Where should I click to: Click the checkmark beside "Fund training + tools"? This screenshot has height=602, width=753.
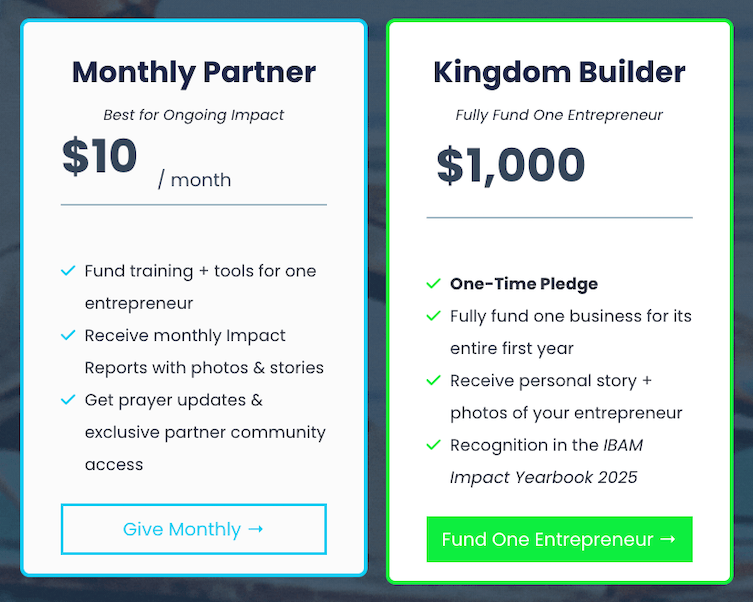coord(68,271)
